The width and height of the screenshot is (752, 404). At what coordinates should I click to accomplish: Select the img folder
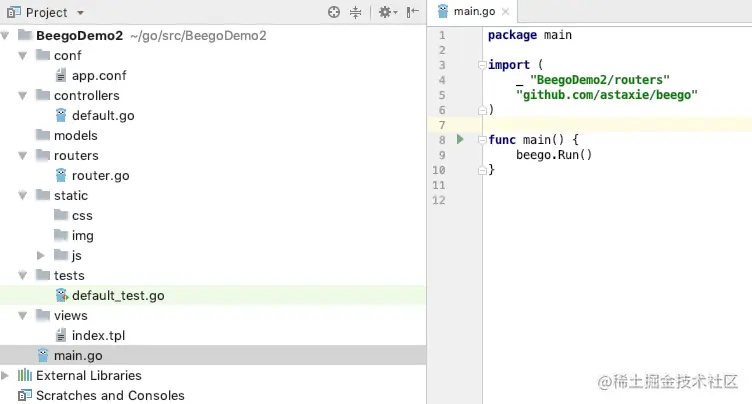(x=82, y=236)
